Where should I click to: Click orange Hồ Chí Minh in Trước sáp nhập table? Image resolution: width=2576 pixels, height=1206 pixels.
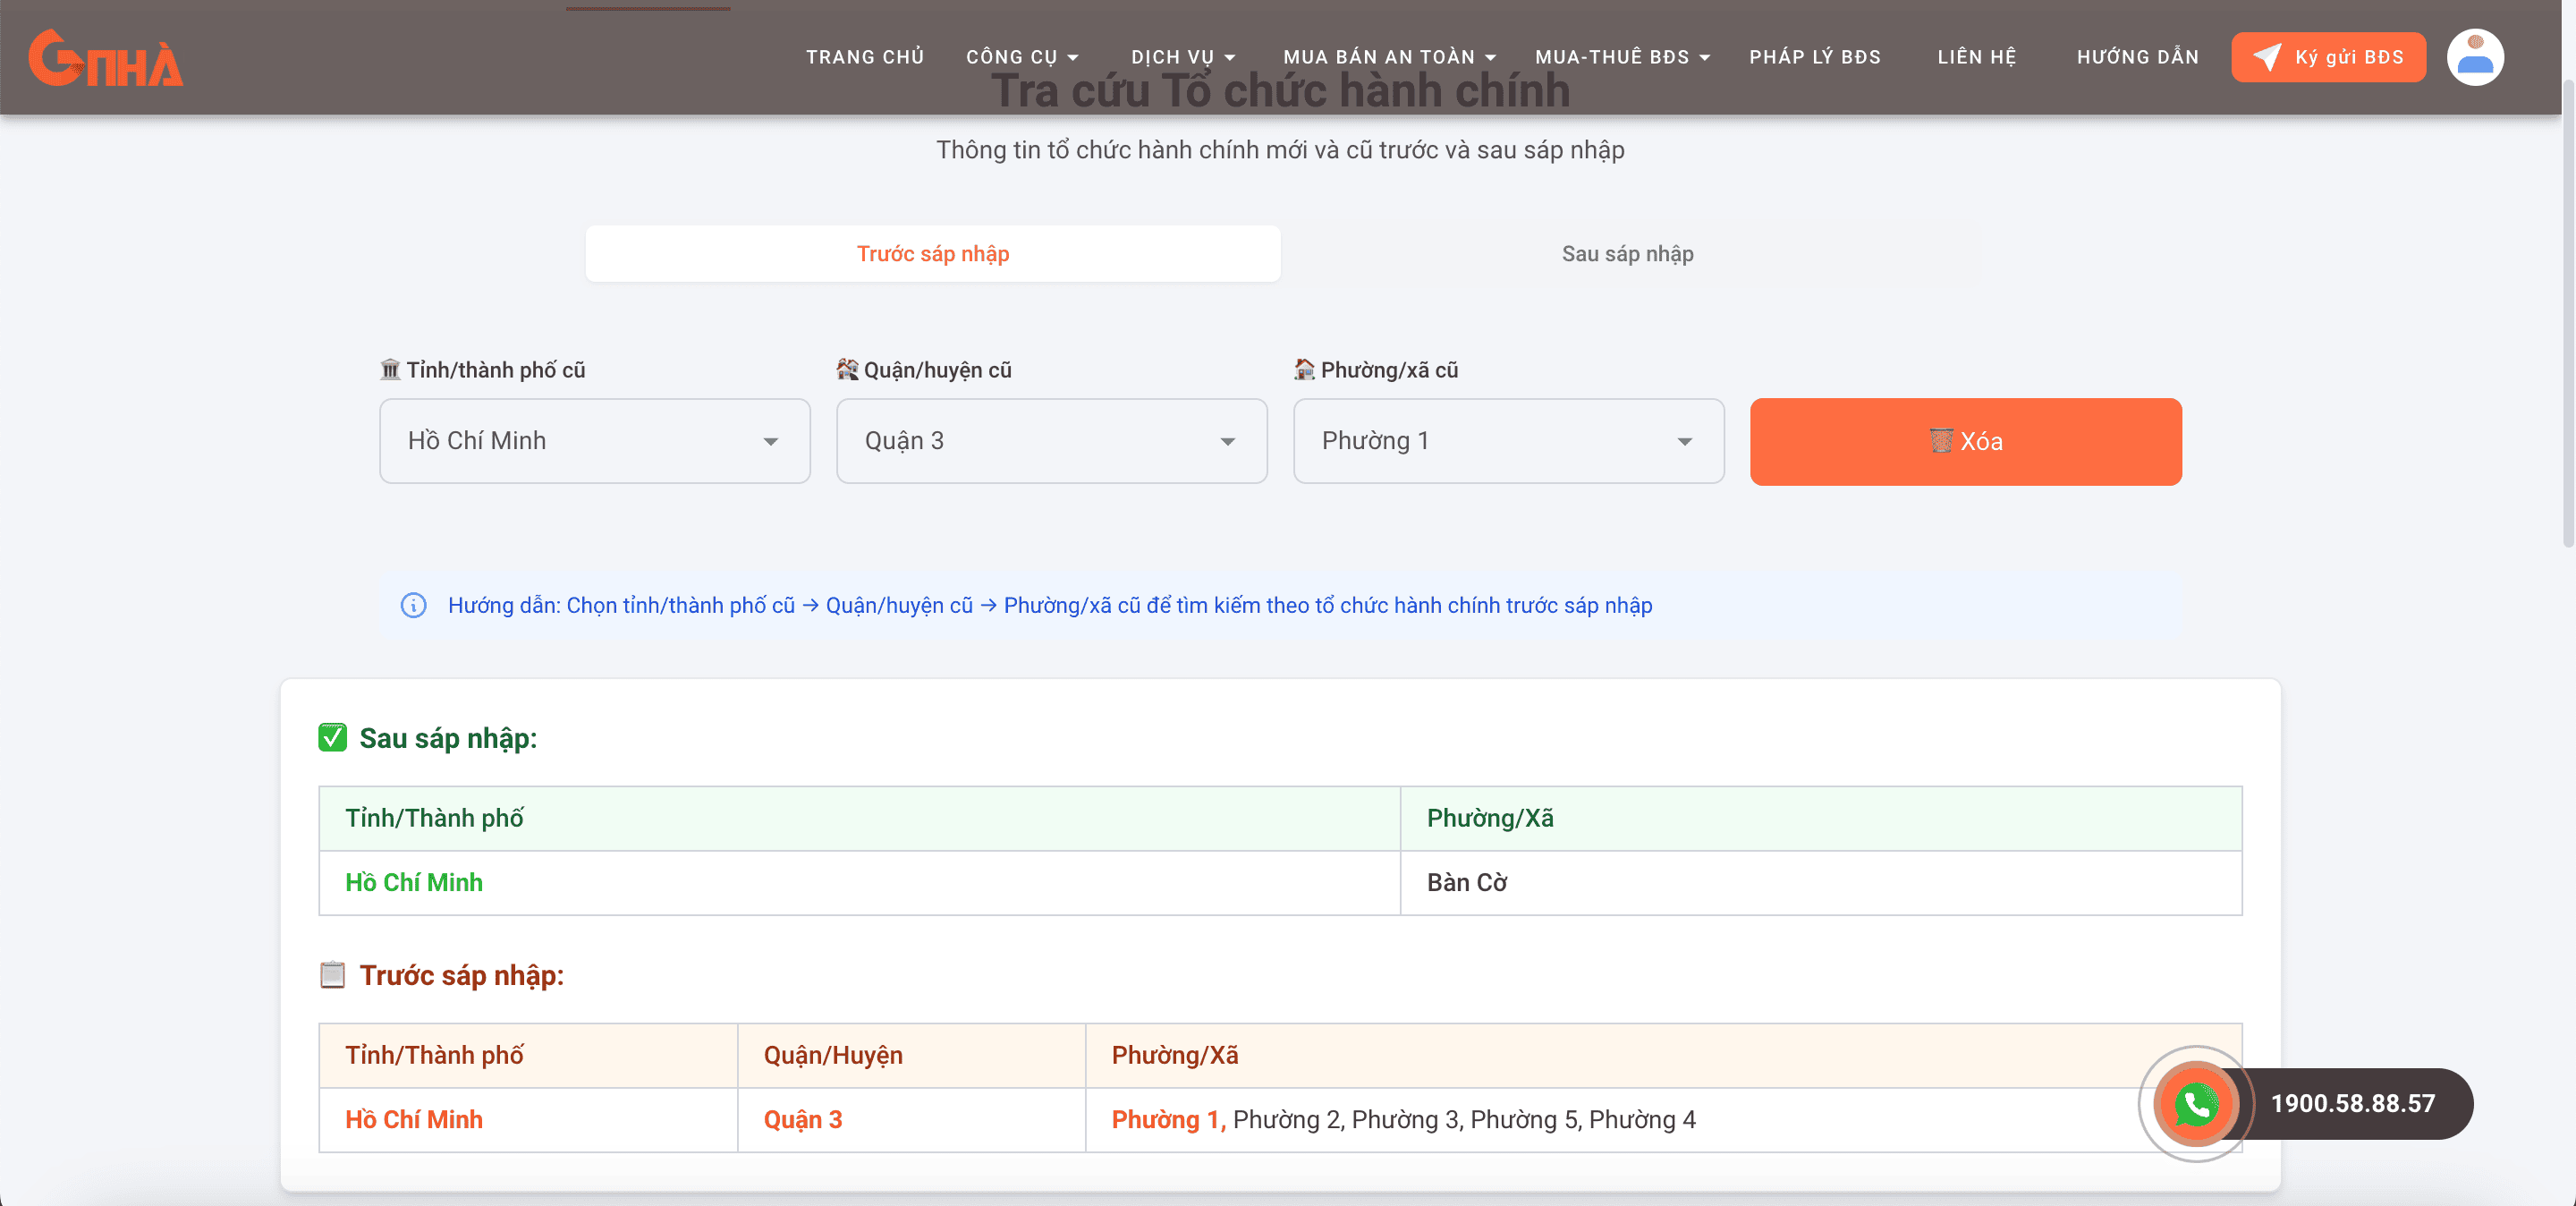pos(414,1120)
